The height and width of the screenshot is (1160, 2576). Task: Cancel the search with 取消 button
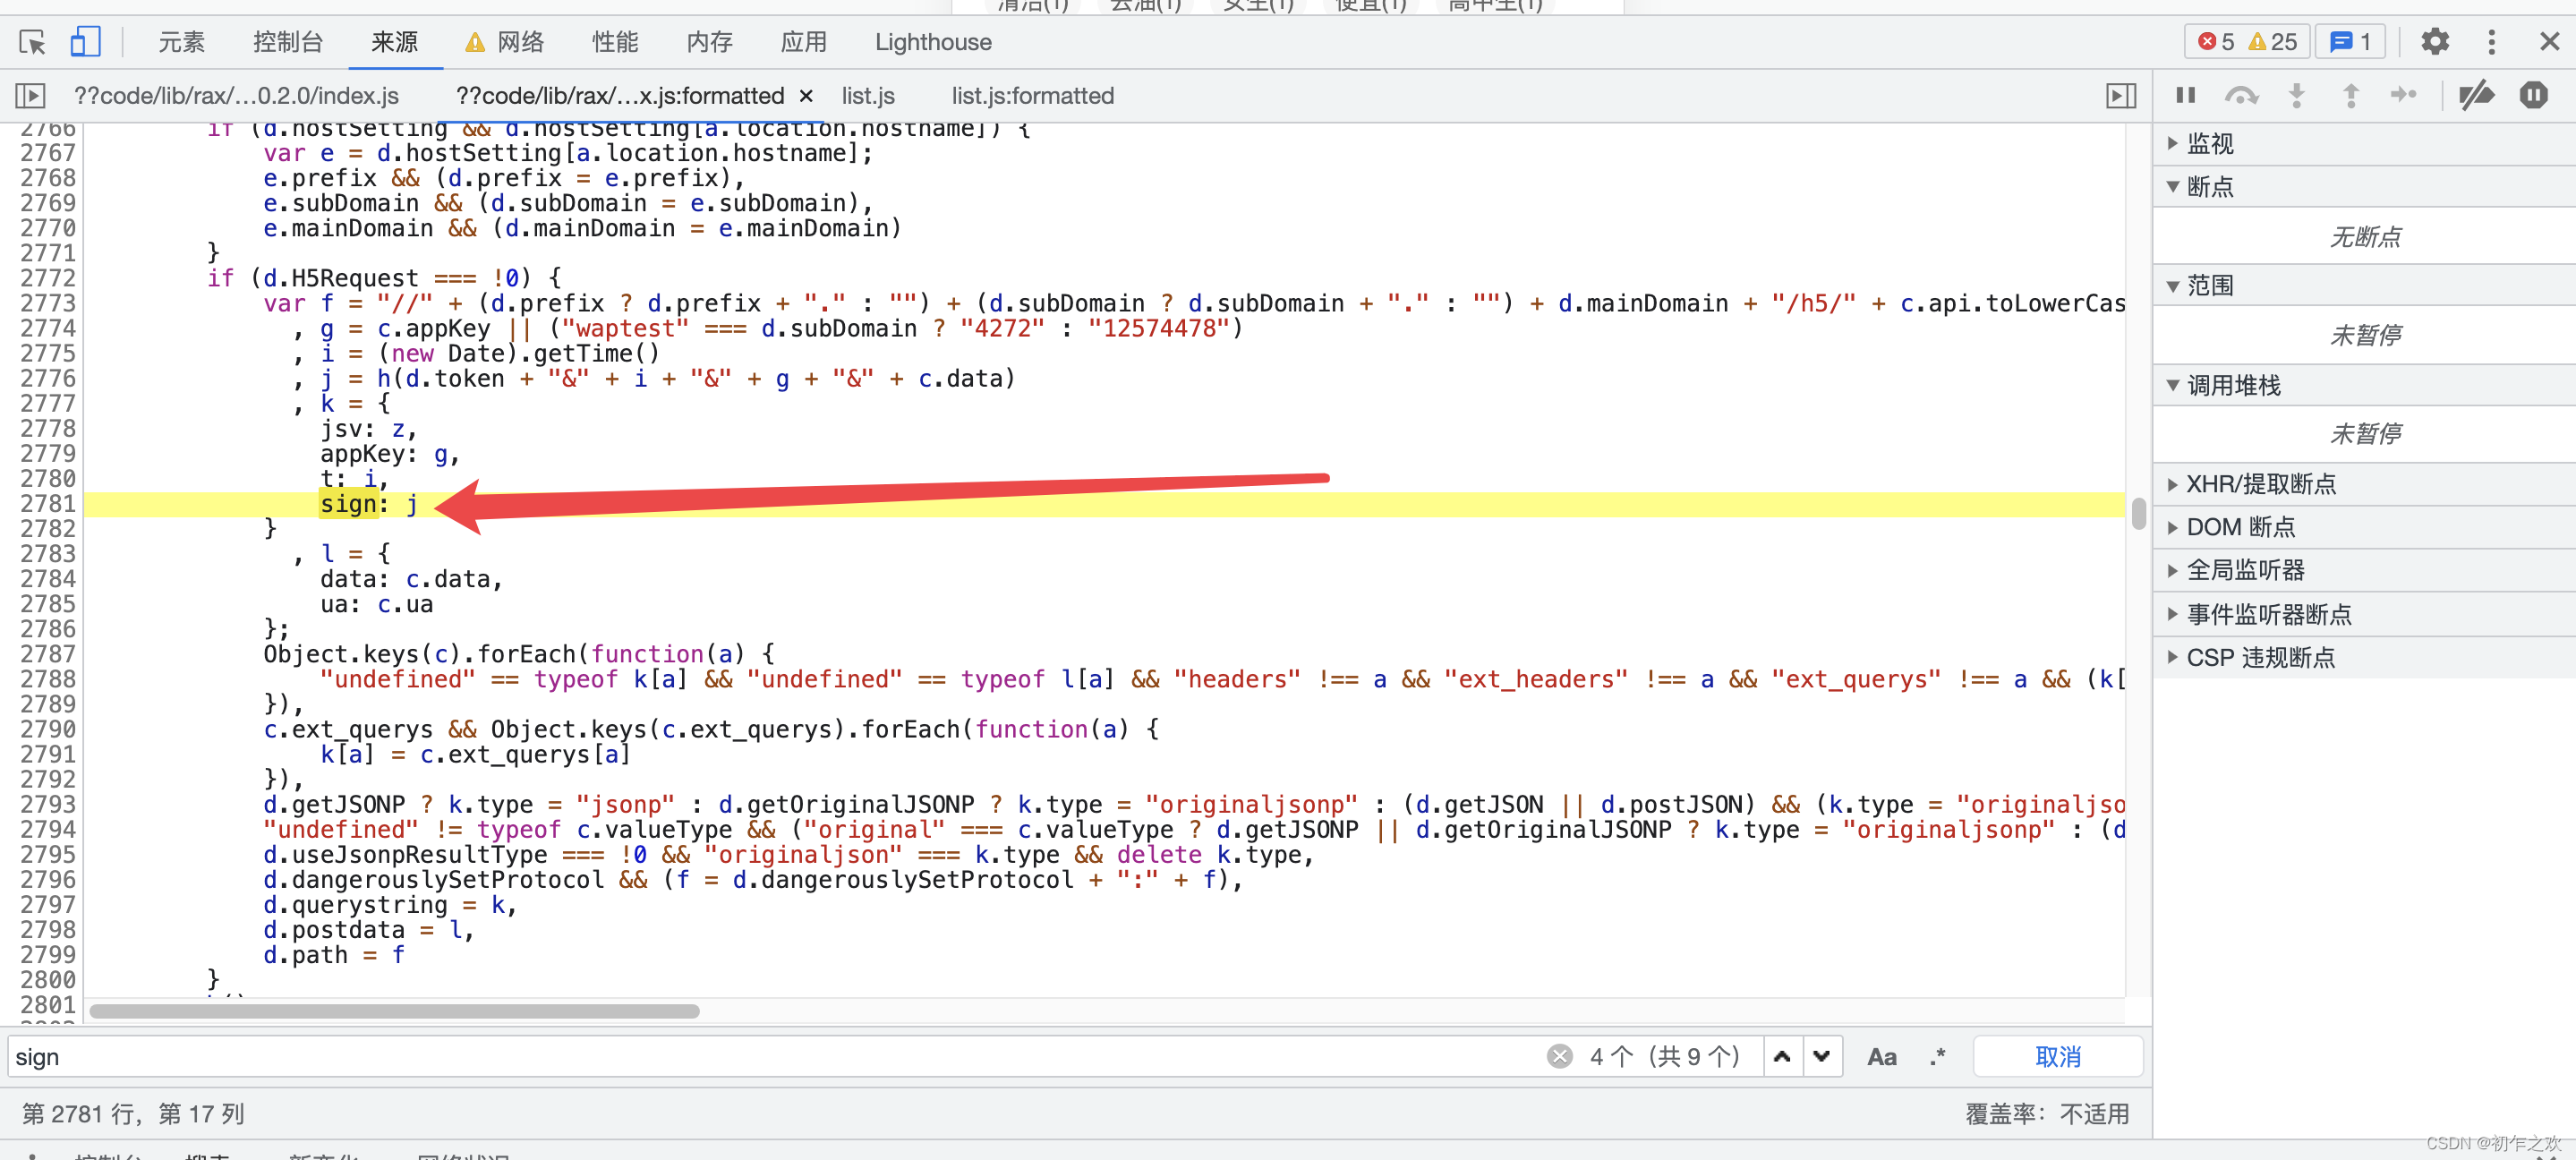click(2057, 1057)
